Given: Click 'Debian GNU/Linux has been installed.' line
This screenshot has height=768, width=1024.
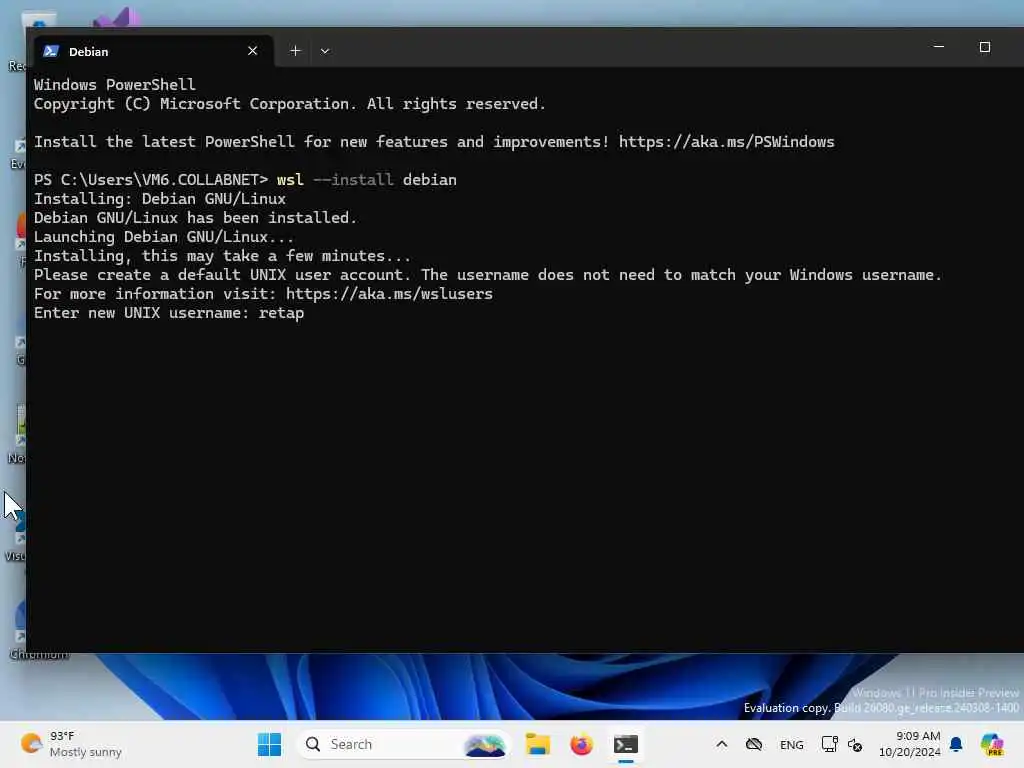Looking at the screenshot, I should [195, 217].
